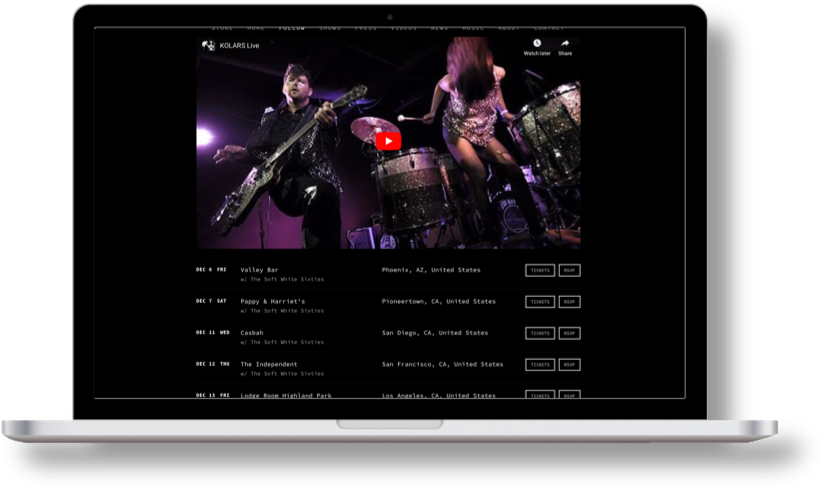Click the date DEC 7 SAT
The height and width of the screenshot is (490, 823).
pos(211,301)
